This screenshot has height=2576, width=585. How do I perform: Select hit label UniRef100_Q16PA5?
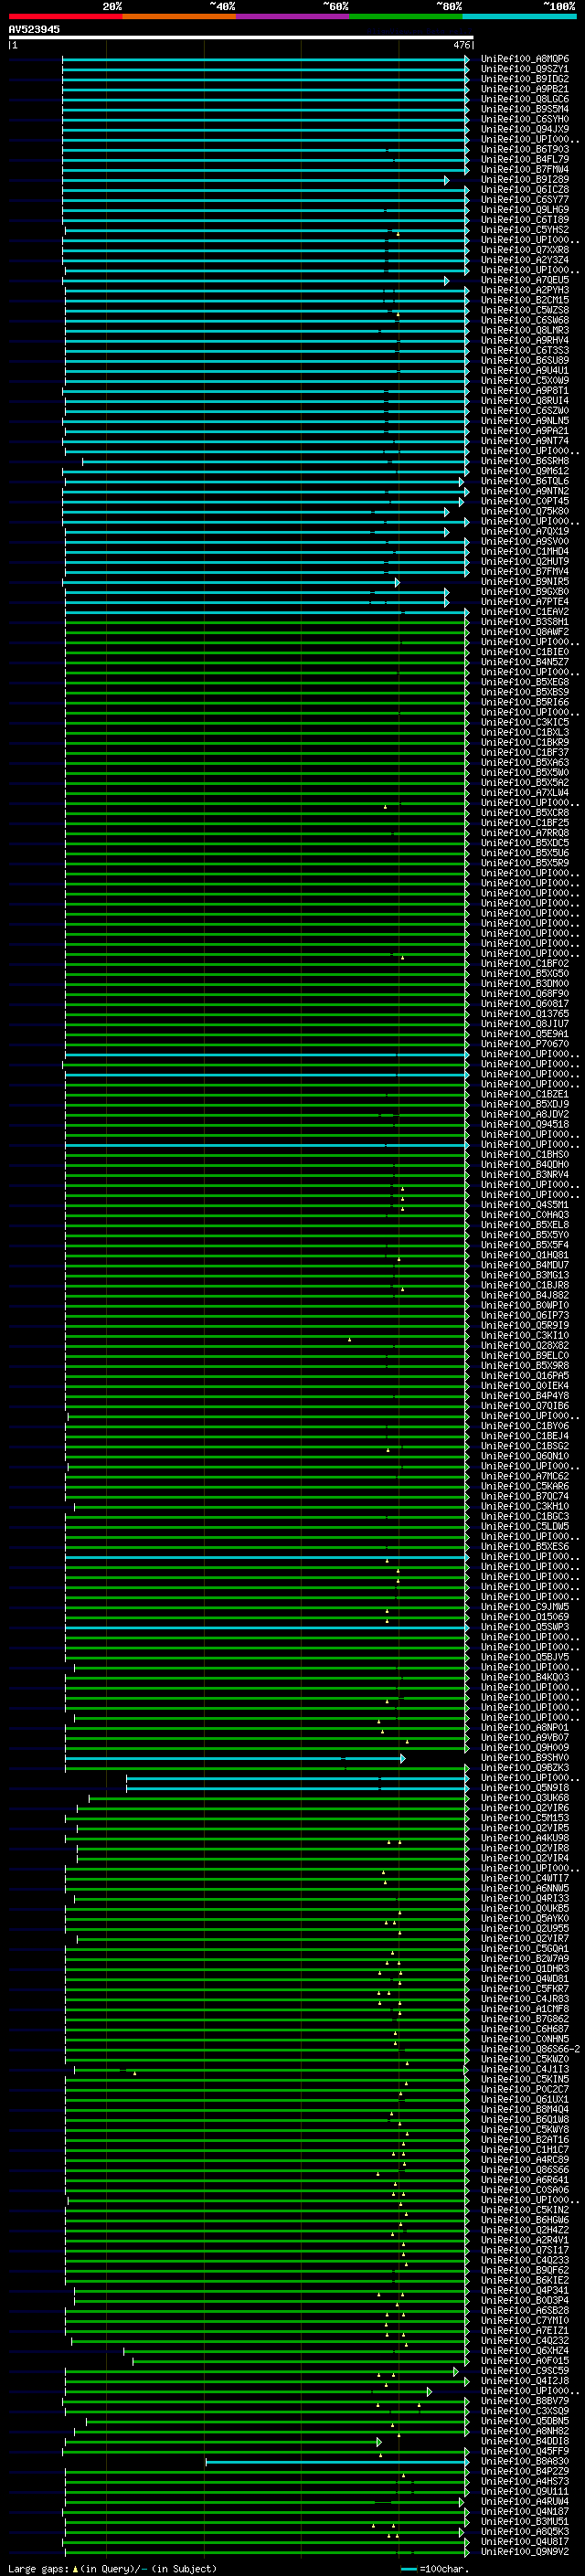(524, 1376)
